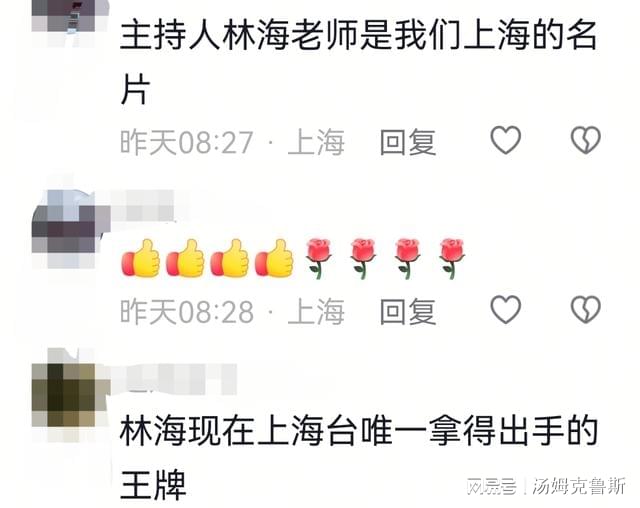Click the 昨天08:27 · 上海 timestamp

pyautogui.click(x=232, y=142)
